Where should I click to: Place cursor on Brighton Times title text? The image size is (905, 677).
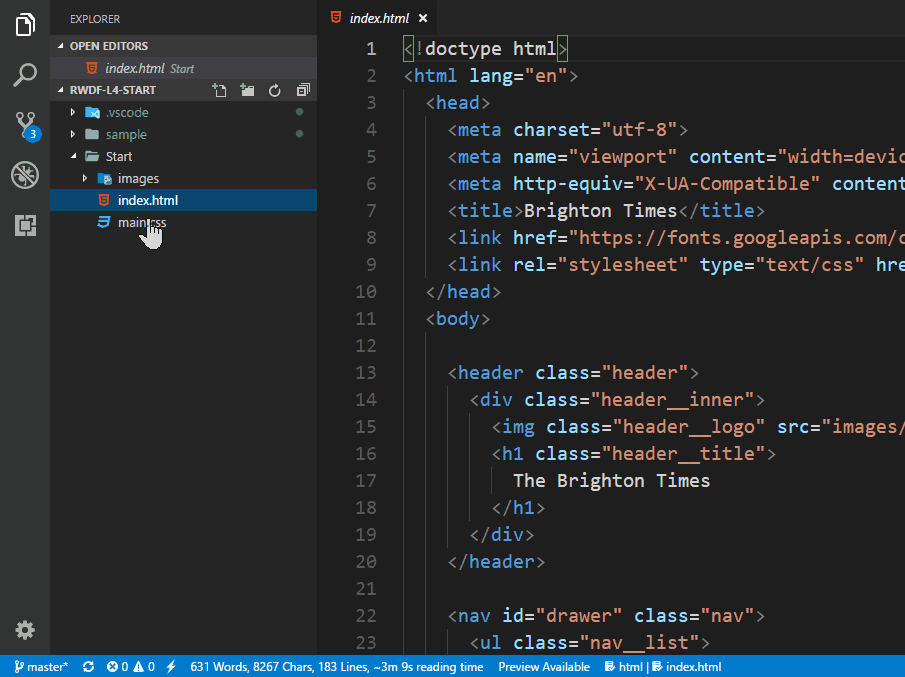point(600,211)
